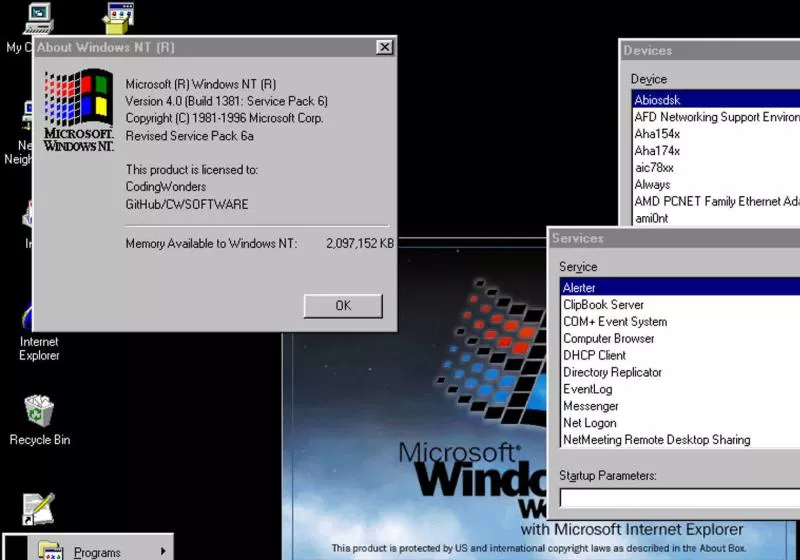Screen dimensions: 800x560
Task: Select the Always device entry
Action: click(x=716, y=184)
